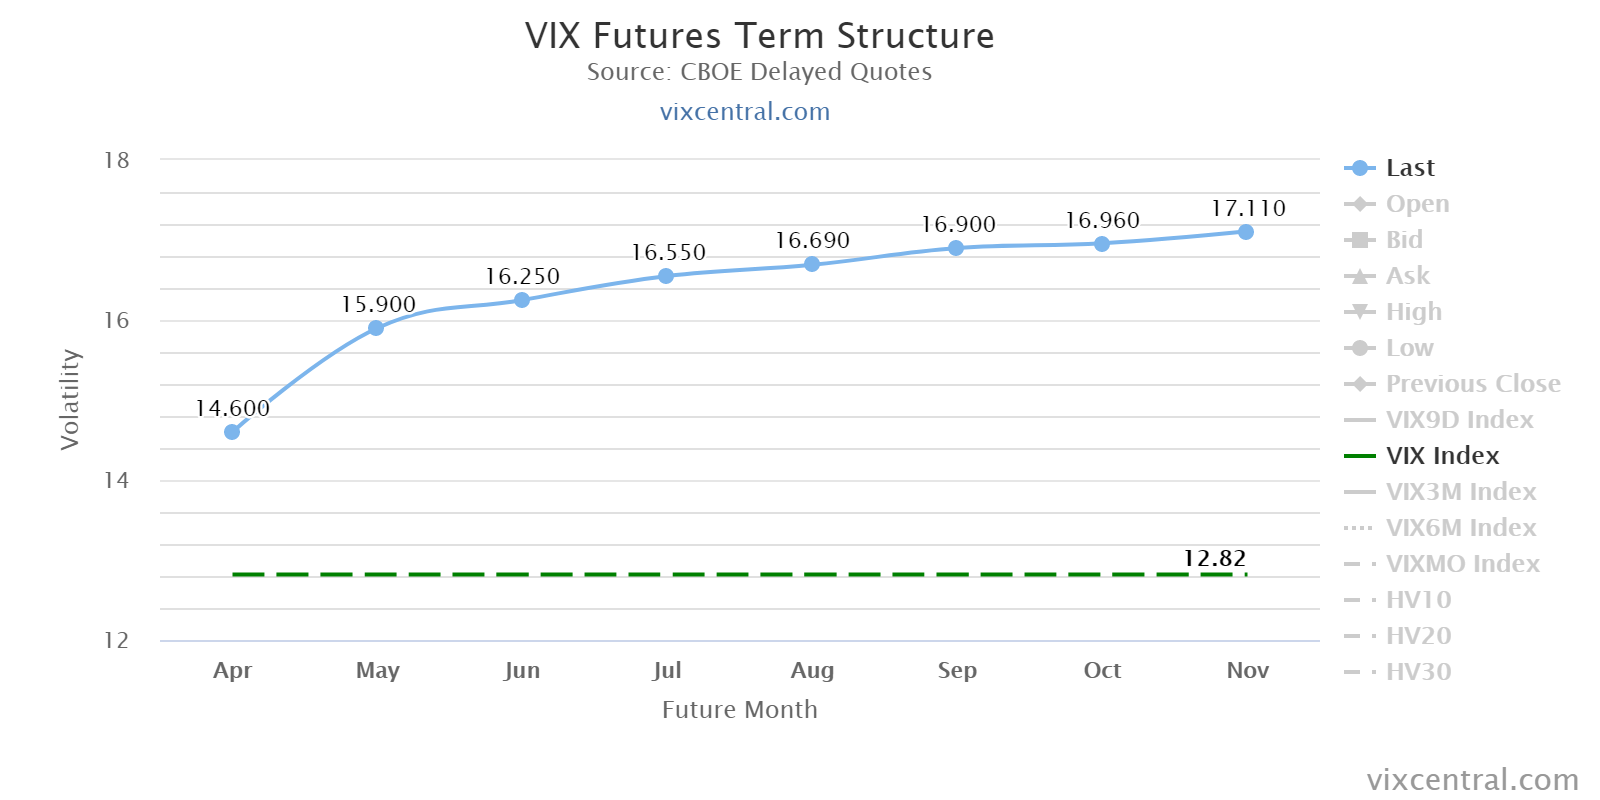Enable the HV20 legend item
Viewport: 1600px width, 800px height.
(x=1418, y=636)
